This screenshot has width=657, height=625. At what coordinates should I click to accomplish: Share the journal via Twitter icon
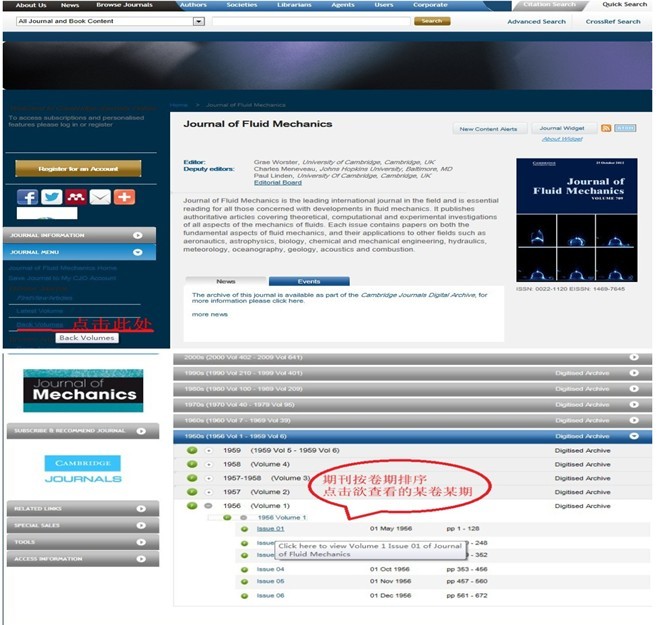pos(52,197)
